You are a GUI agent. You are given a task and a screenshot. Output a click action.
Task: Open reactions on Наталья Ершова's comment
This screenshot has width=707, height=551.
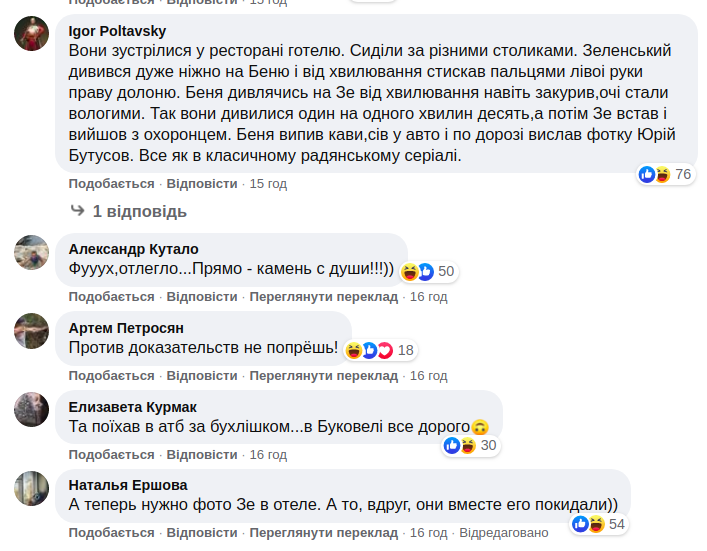click(x=598, y=524)
